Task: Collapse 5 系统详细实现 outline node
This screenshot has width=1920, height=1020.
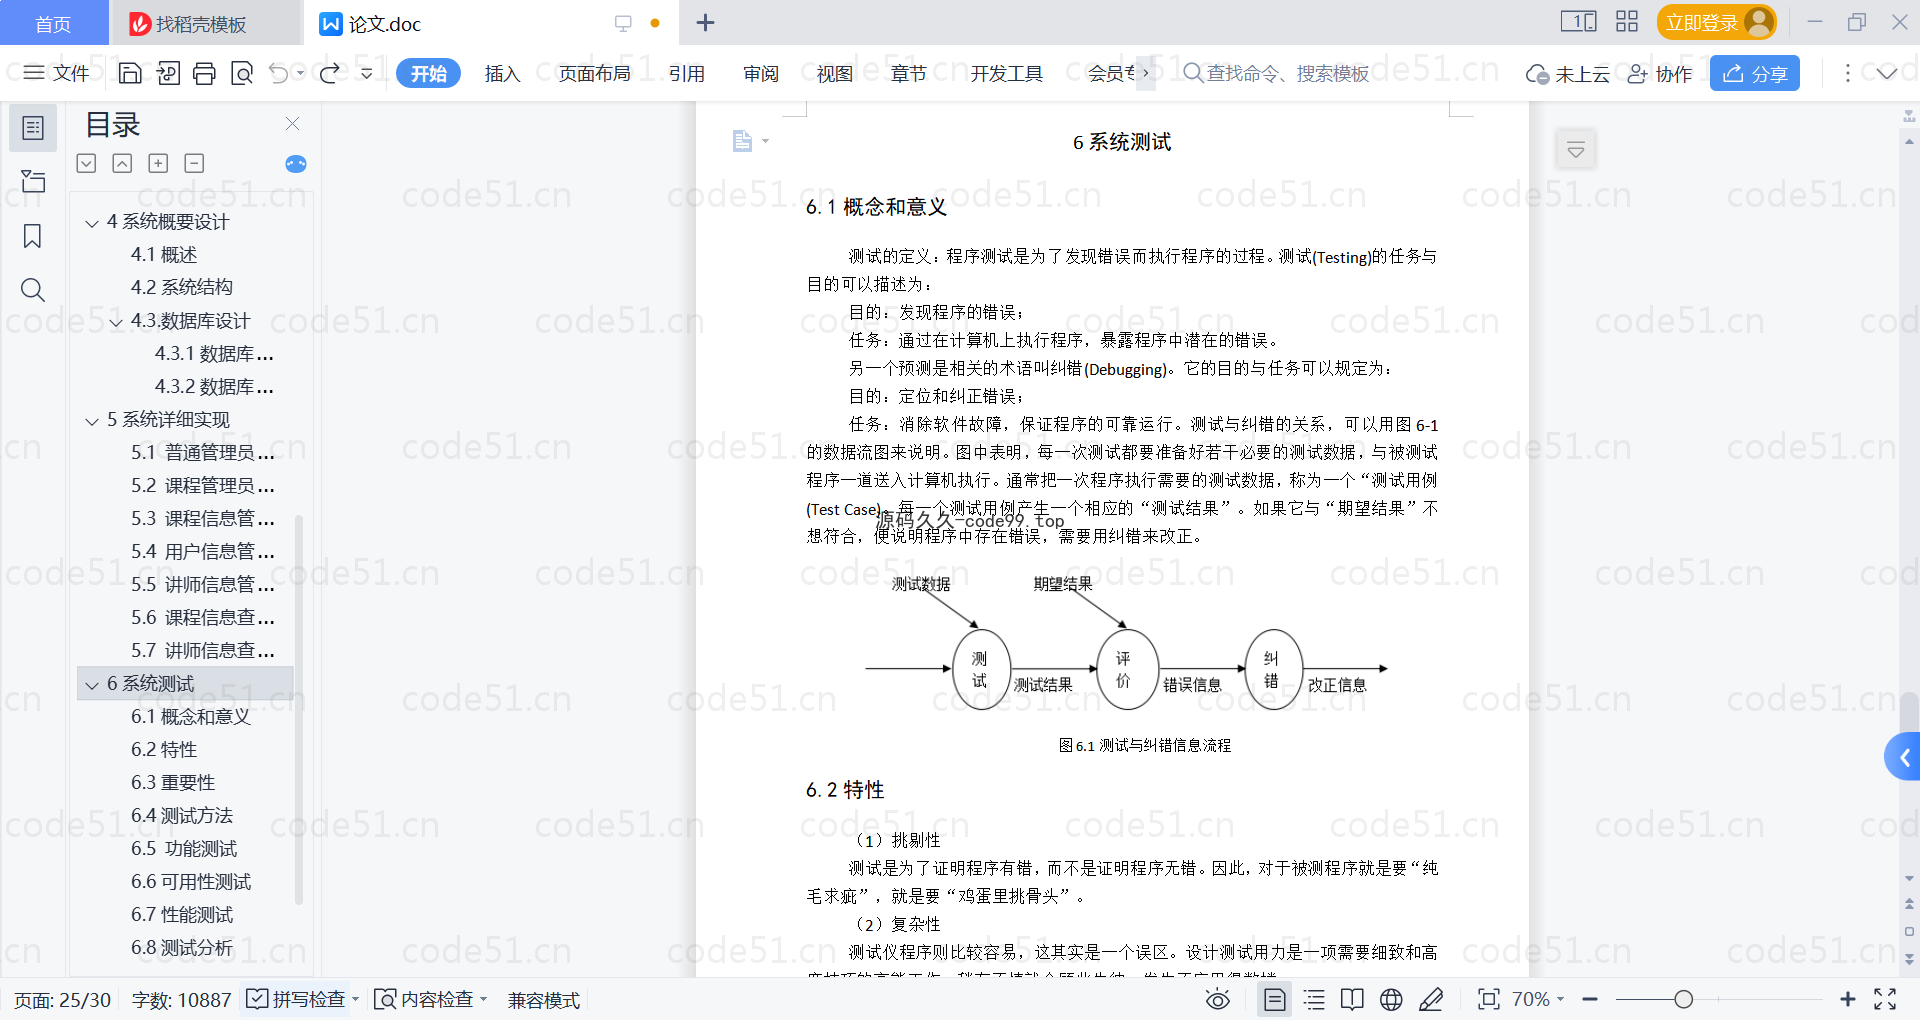Action: point(92,421)
